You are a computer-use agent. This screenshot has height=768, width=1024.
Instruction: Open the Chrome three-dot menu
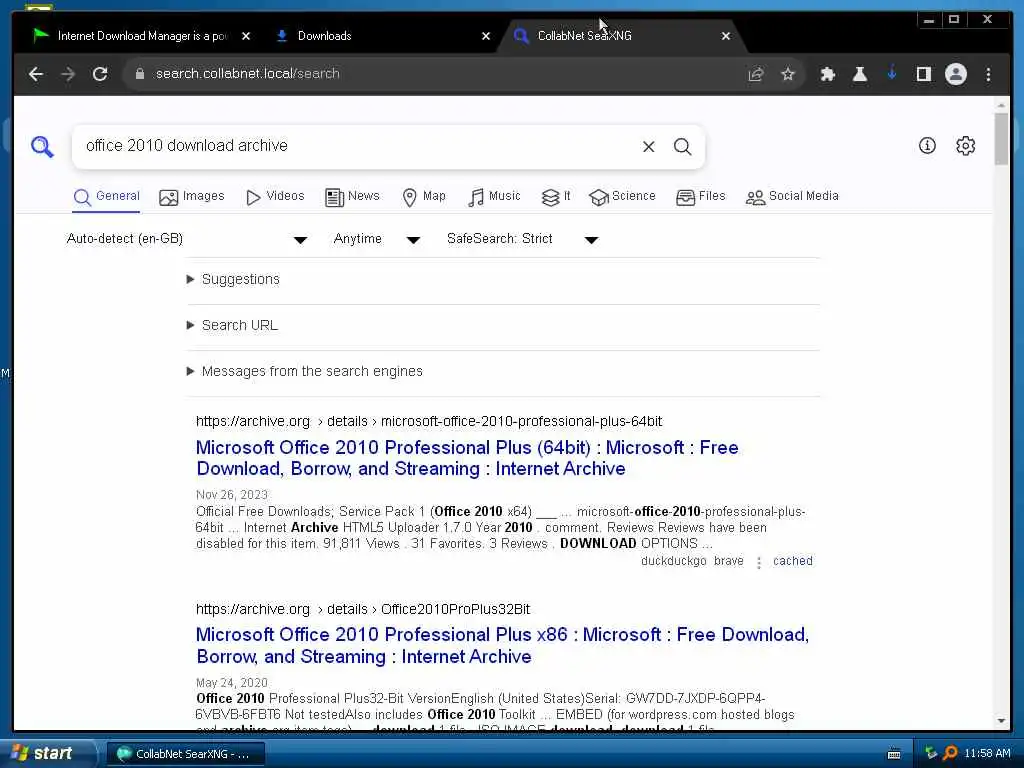pos(988,74)
